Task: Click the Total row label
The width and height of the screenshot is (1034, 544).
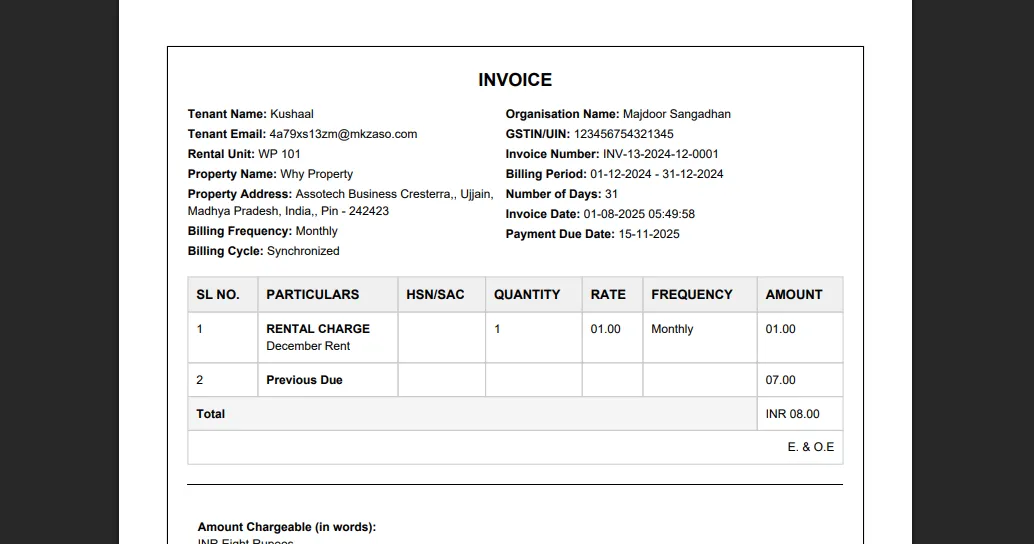Action: [210, 414]
